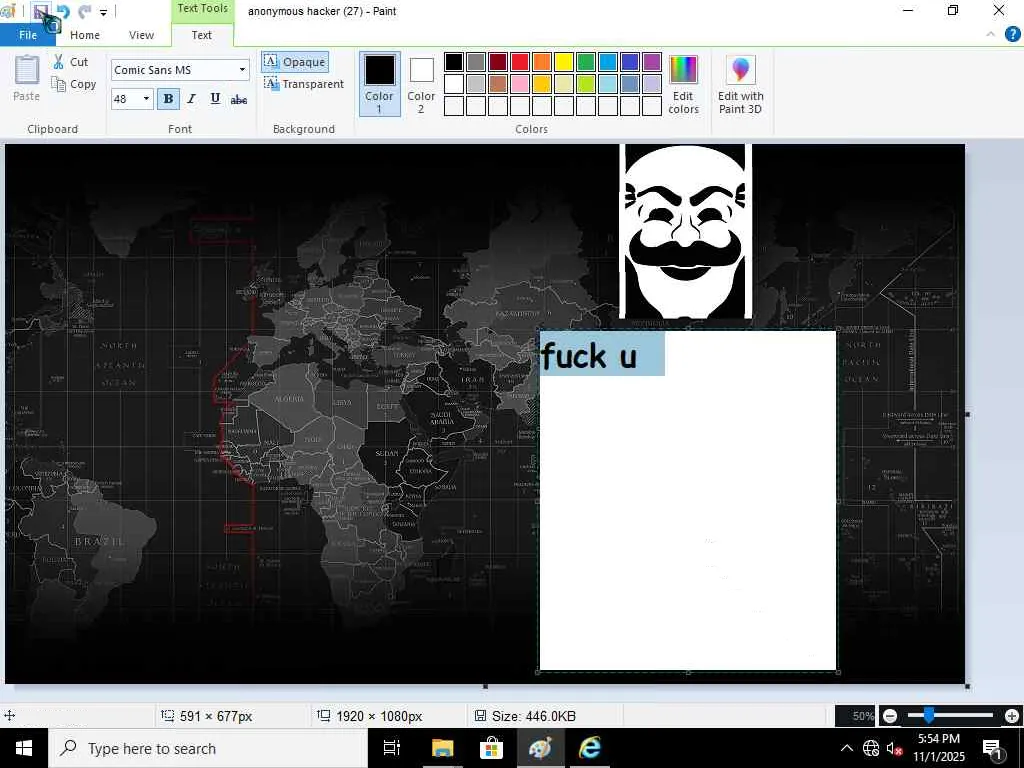Screen dimensions: 1024x768
Task: Select Color 1 foreground box
Action: pyautogui.click(x=379, y=84)
